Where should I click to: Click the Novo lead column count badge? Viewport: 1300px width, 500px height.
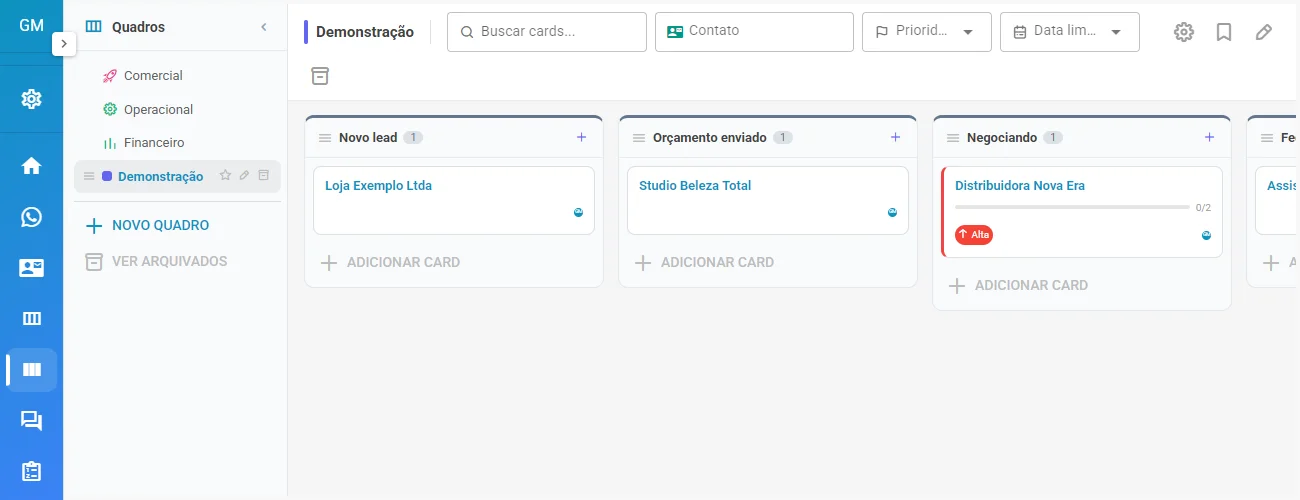pyautogui.click(x=414, y=138)
